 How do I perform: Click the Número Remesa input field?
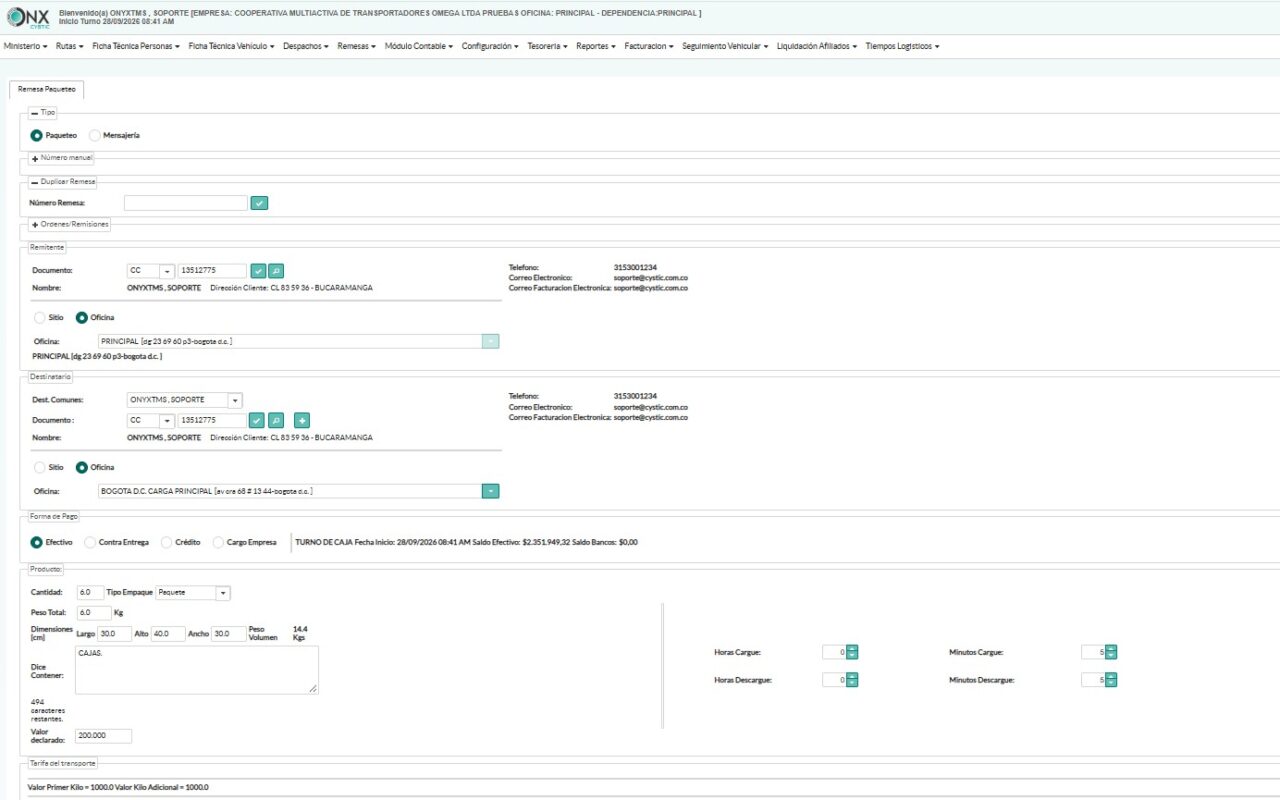tap(185, 203)
